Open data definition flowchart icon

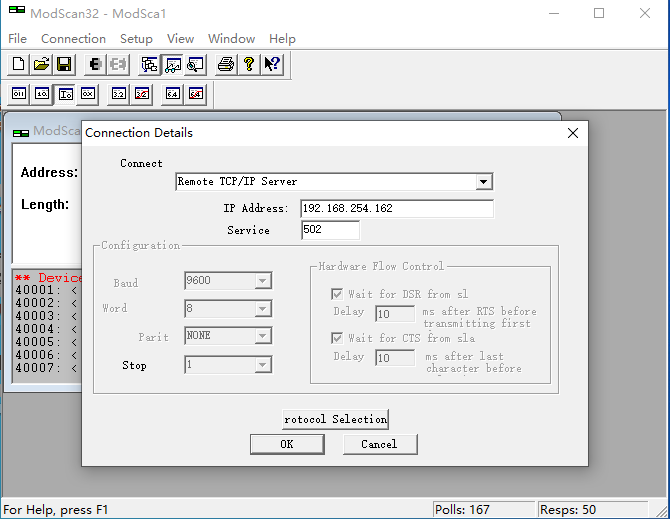coord(150,65)
